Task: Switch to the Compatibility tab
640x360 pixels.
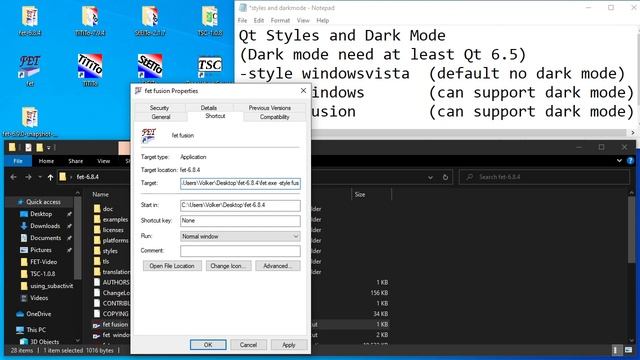Action: [274, 117]
